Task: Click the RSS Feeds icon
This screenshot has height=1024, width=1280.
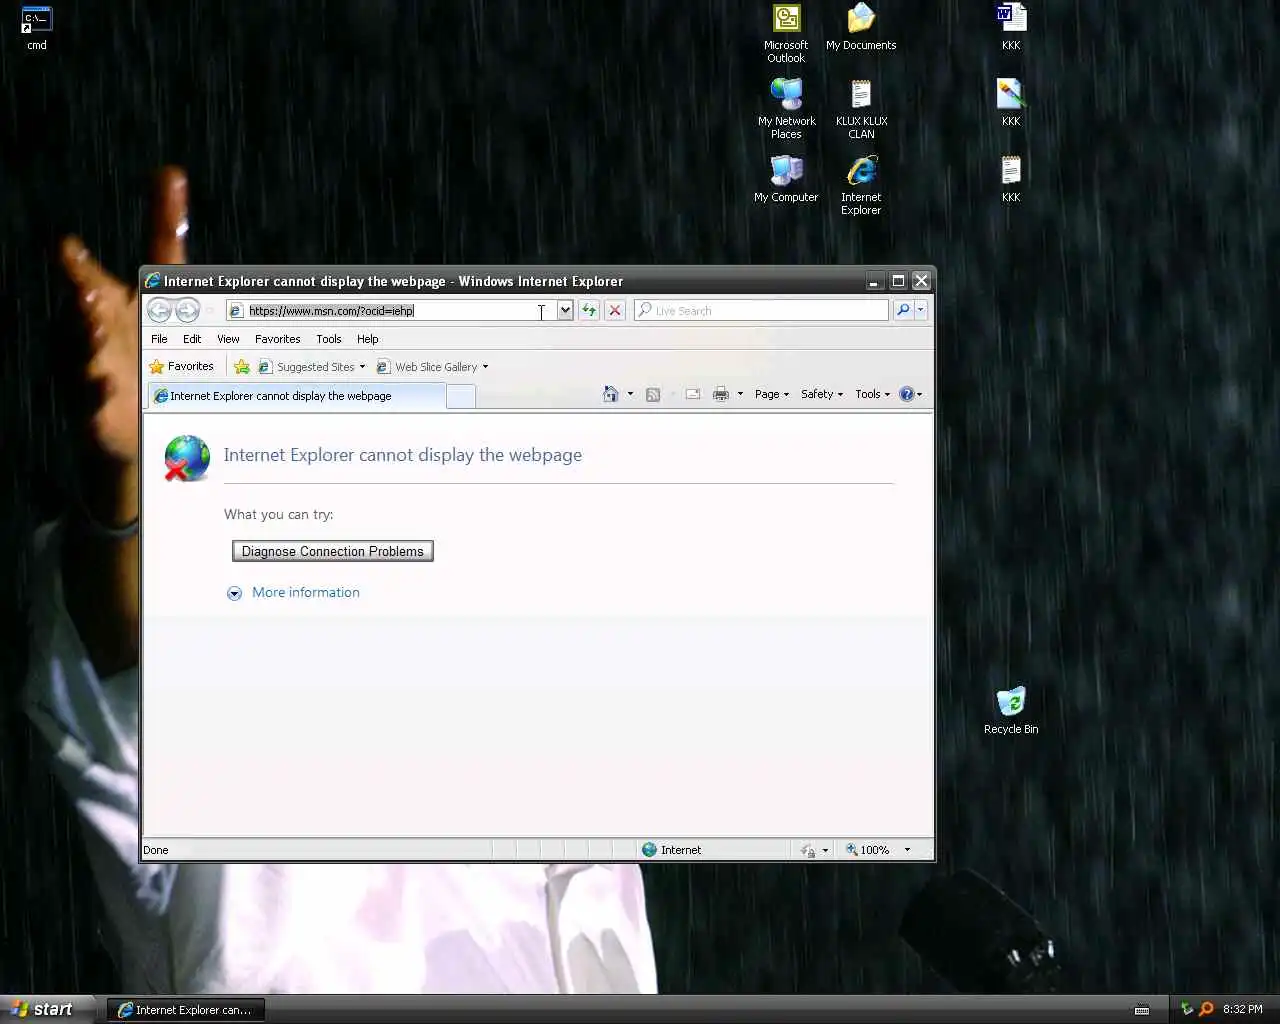Action: pos(653,394)
